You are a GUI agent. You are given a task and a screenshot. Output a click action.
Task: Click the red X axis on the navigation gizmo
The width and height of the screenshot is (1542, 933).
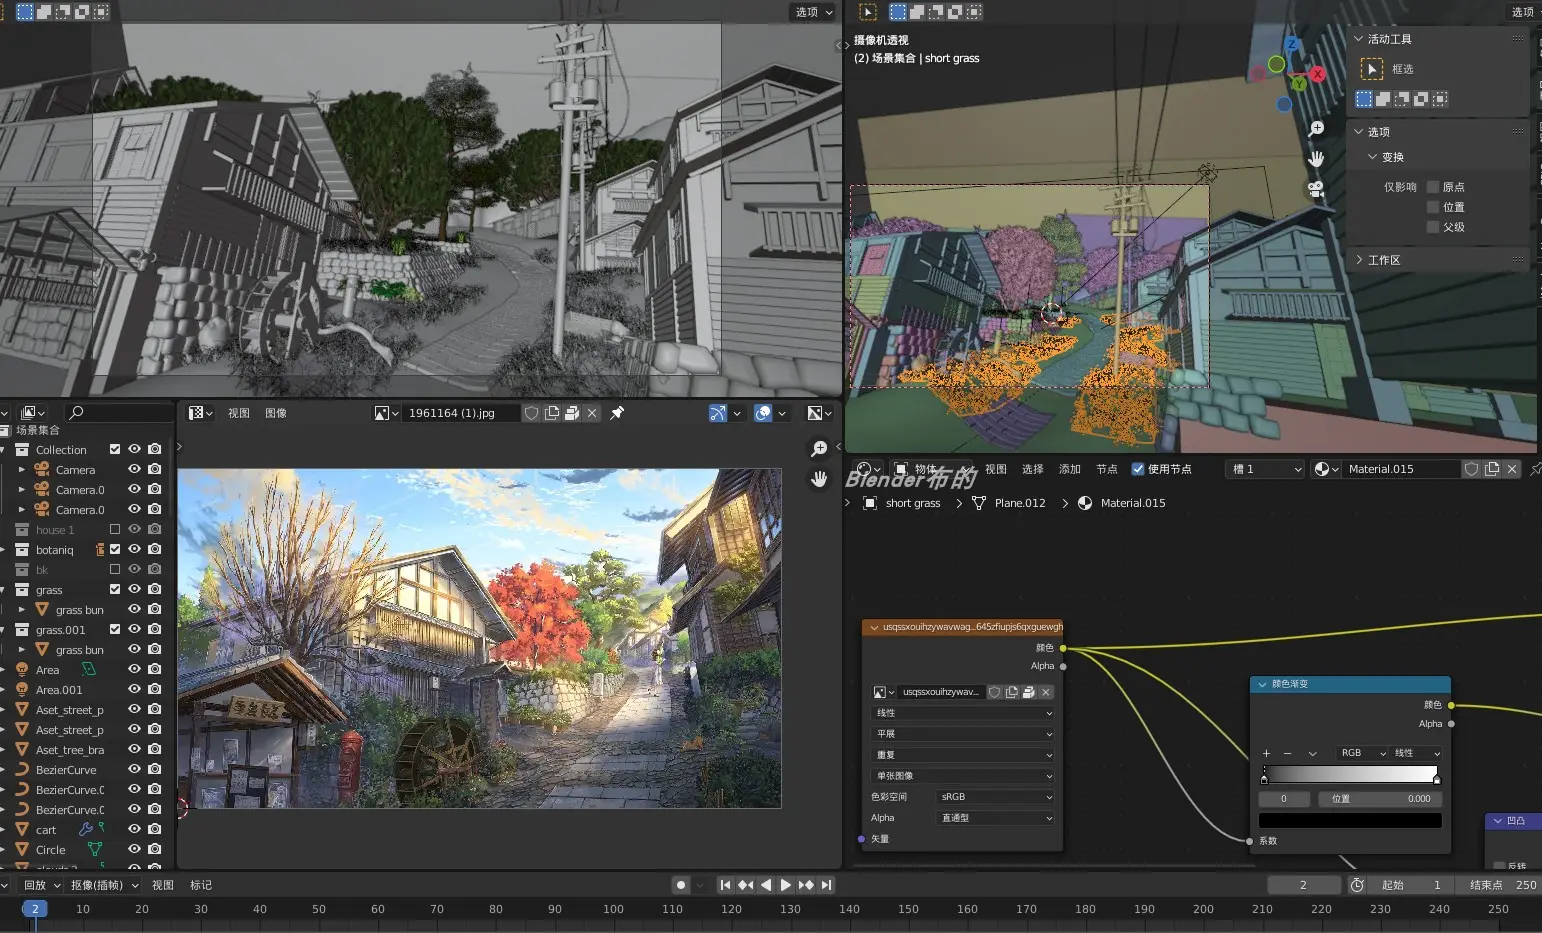coord(1318,74)
